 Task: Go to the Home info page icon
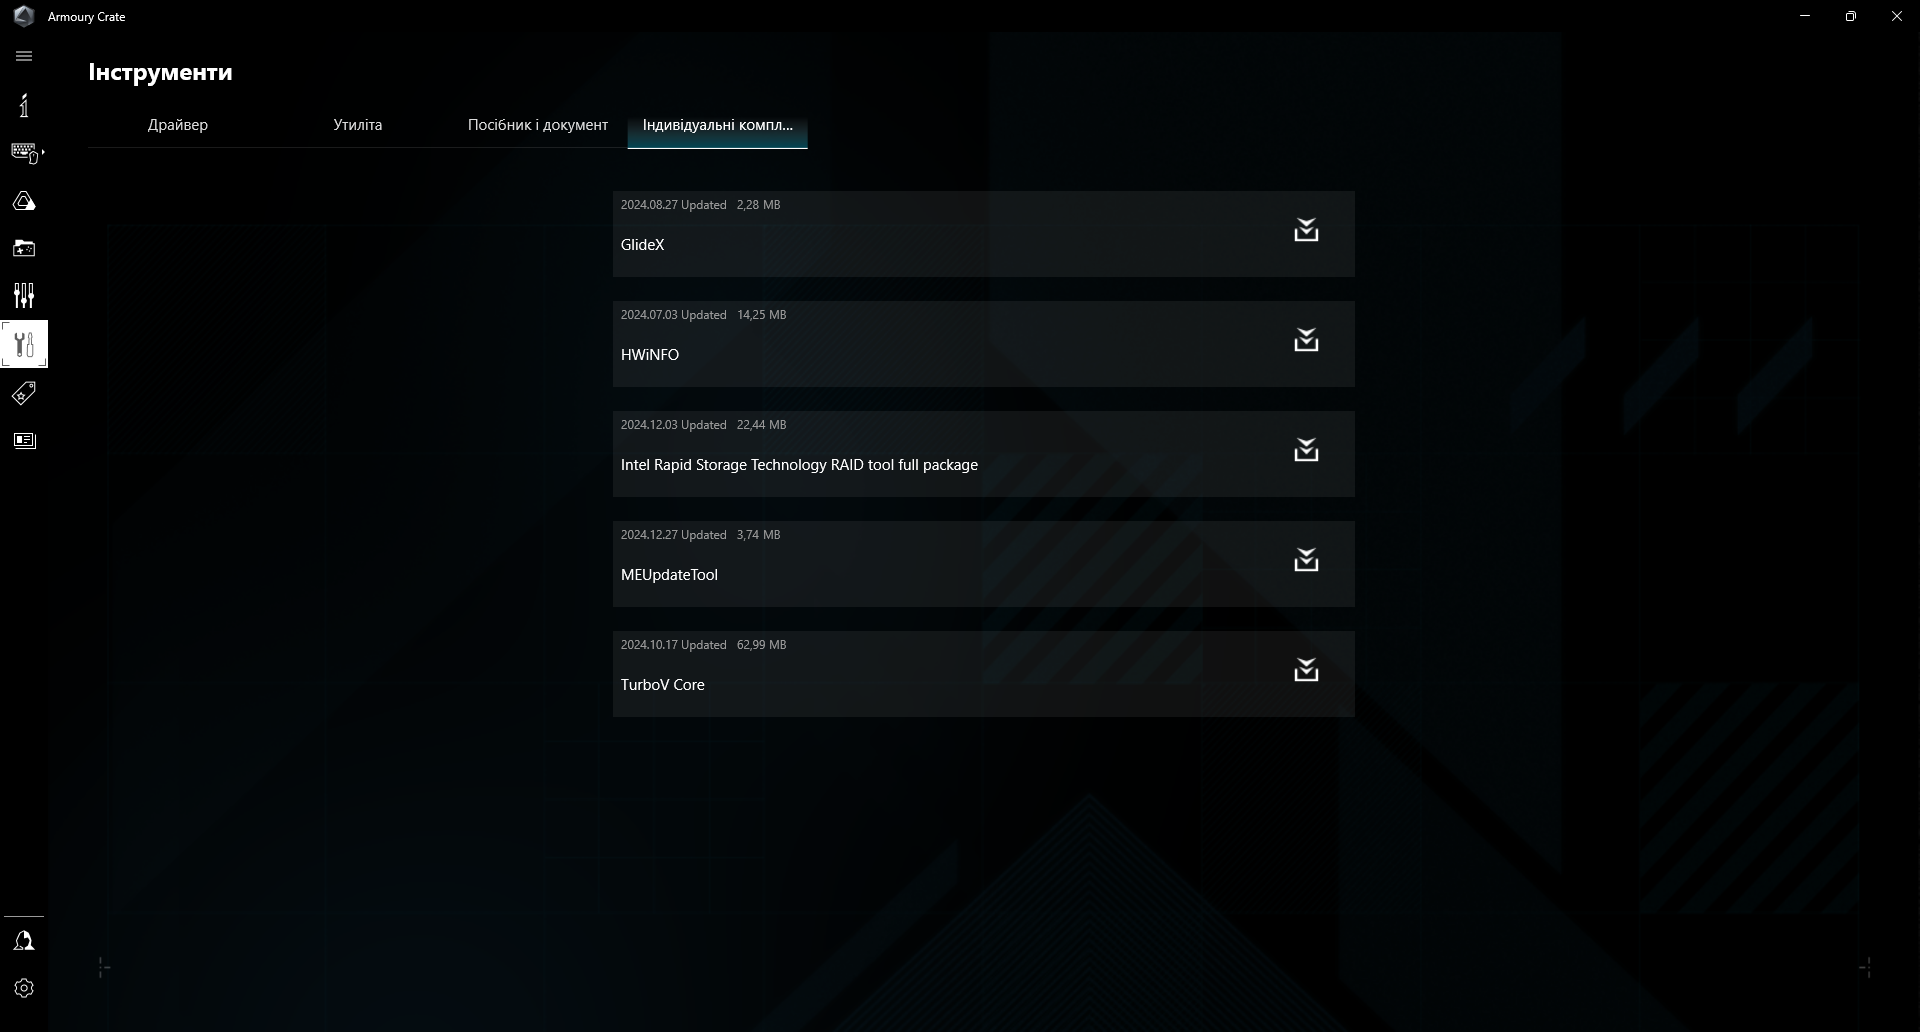(24, 105)
